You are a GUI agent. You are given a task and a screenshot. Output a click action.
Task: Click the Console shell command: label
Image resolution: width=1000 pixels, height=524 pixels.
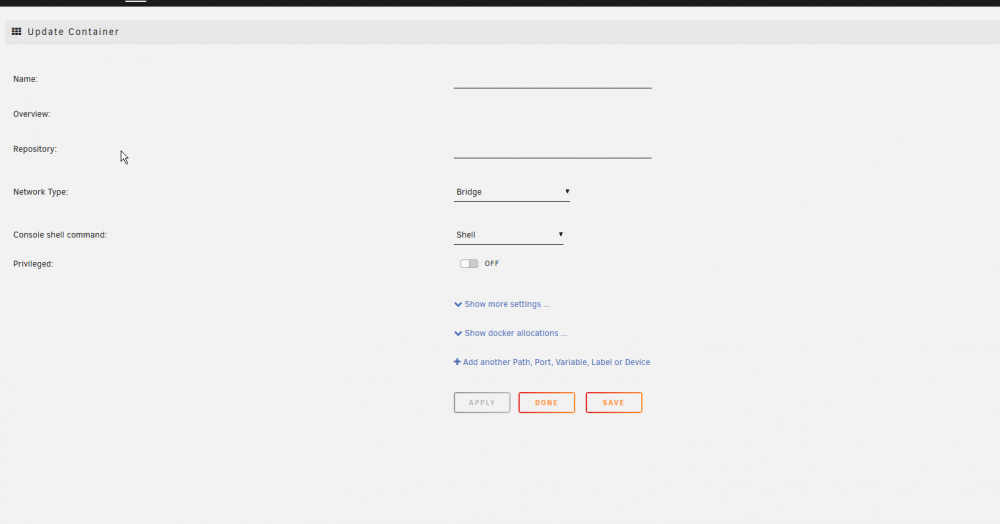pos(60,235)
